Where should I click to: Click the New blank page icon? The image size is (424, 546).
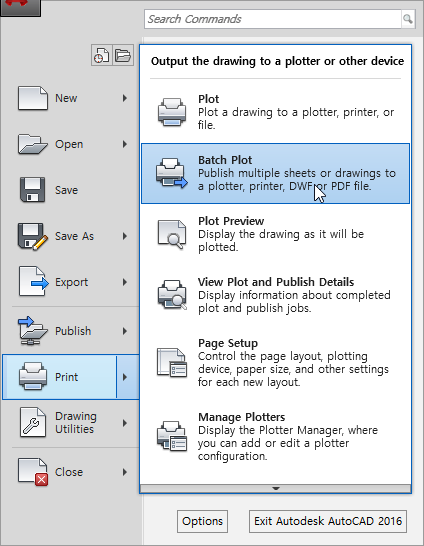33,98
